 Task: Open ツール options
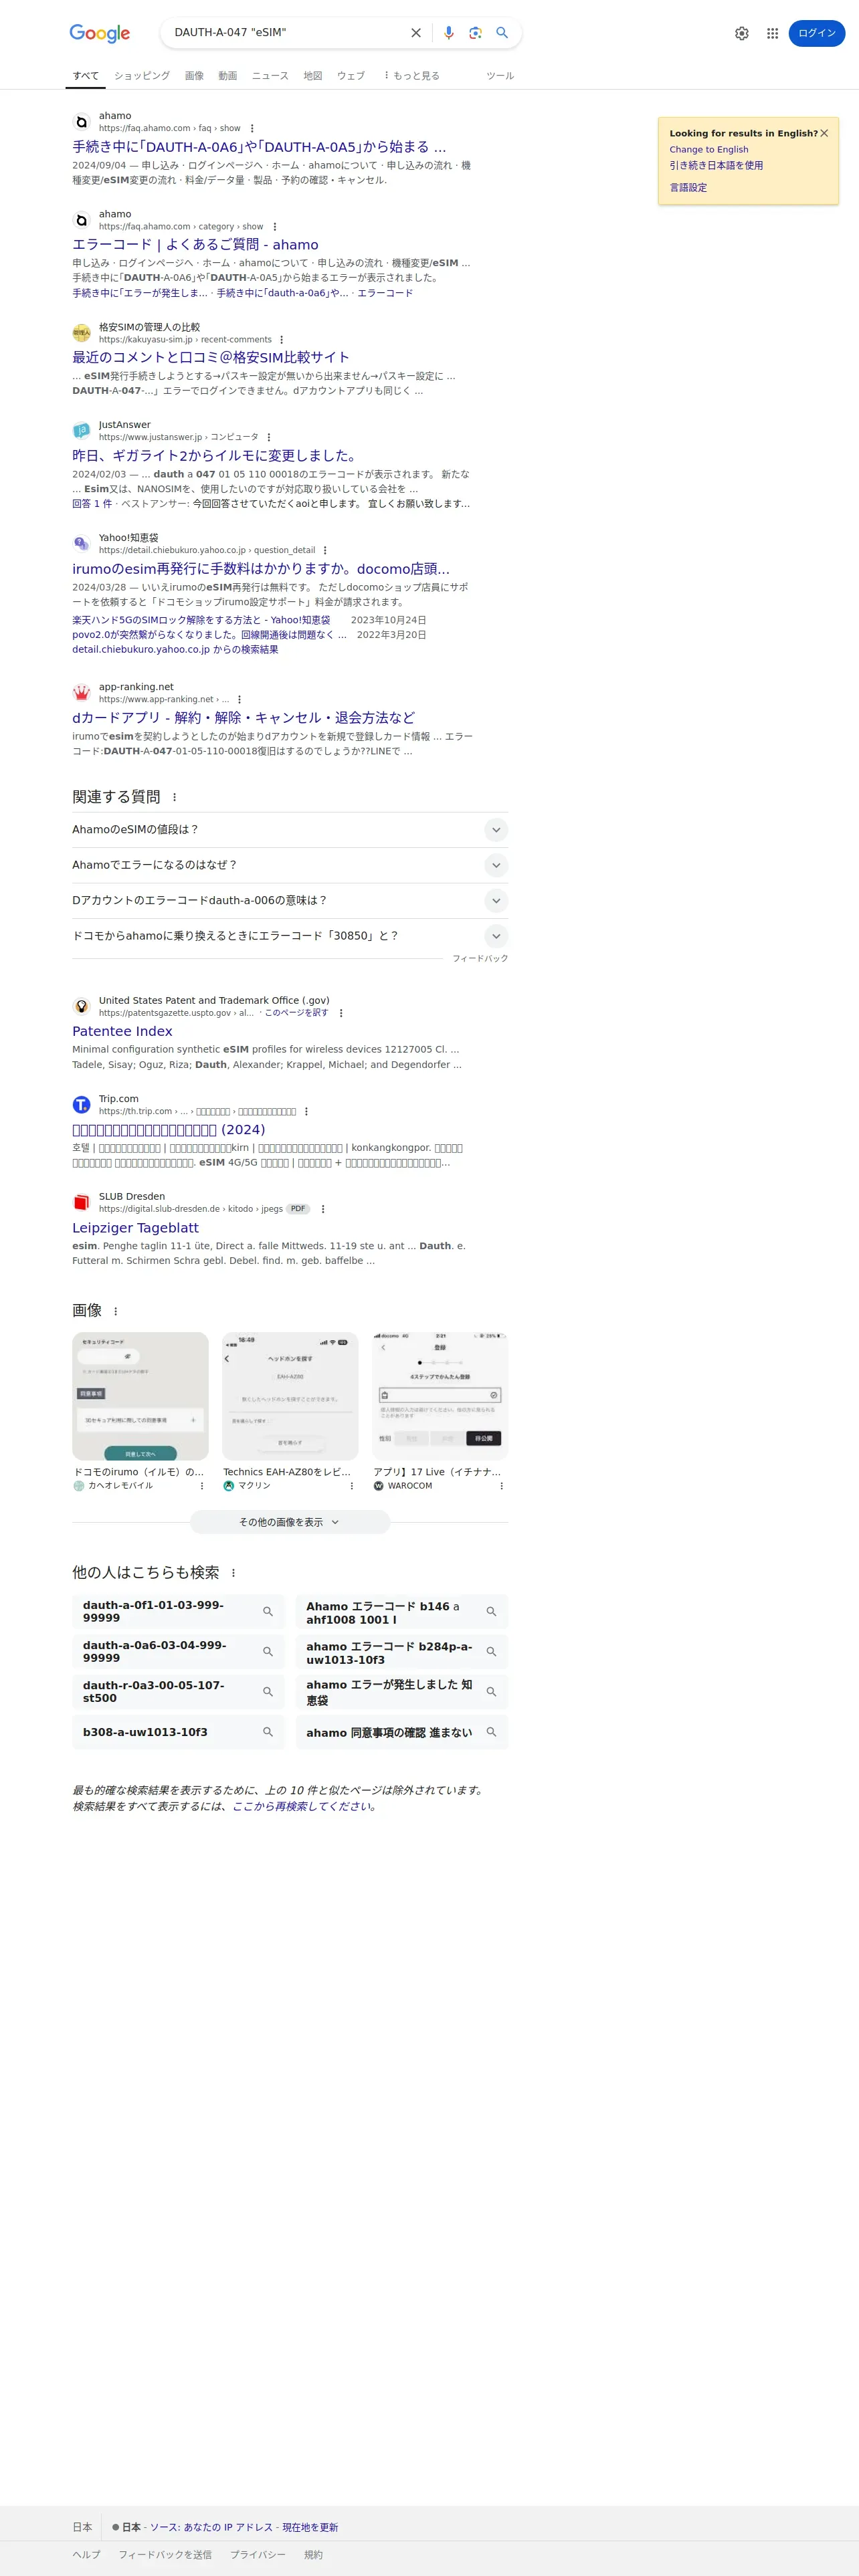click(x=500, y=76)
